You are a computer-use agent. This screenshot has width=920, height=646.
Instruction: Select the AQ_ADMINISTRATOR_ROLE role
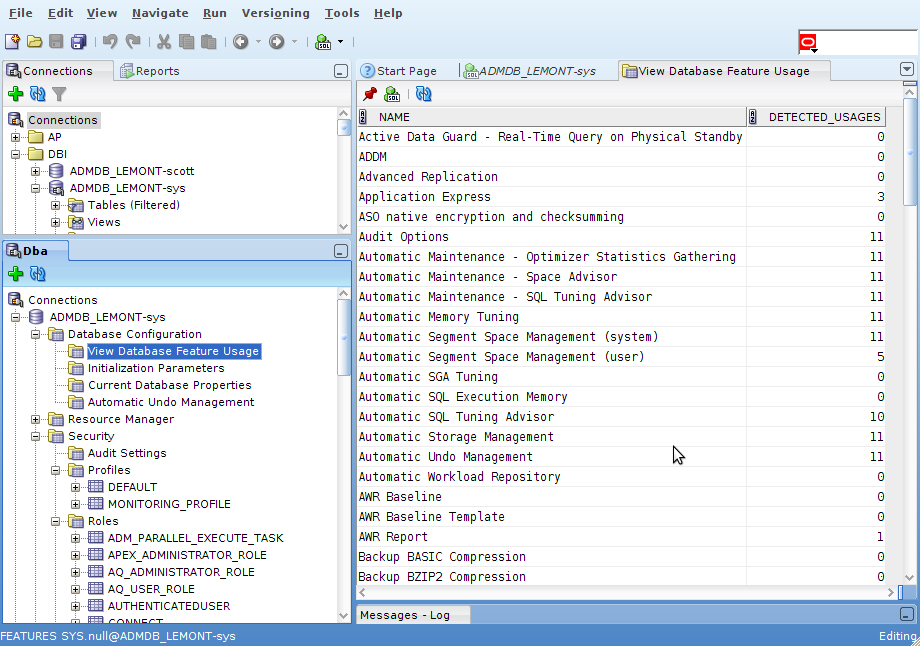pyautogui.click(x=181, y=572)
